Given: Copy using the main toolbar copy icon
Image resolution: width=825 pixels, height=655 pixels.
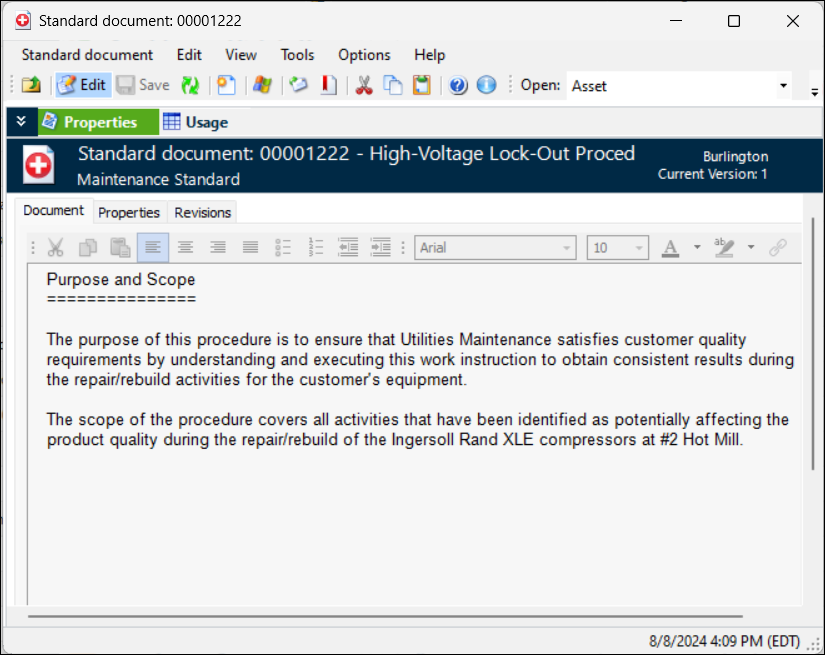Looking at the screenshot, I should click(393, 85).
